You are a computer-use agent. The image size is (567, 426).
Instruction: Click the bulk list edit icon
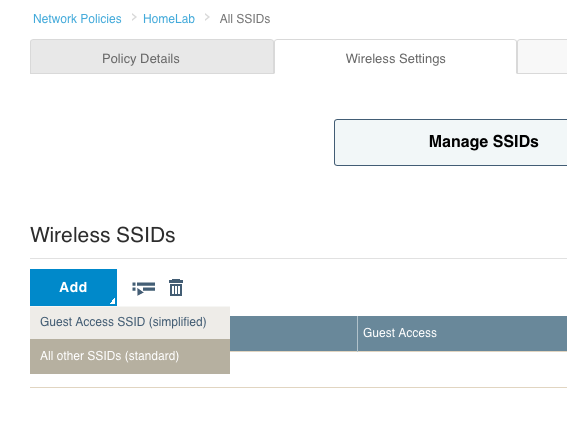pyautogui.click(x=144, y=288)
